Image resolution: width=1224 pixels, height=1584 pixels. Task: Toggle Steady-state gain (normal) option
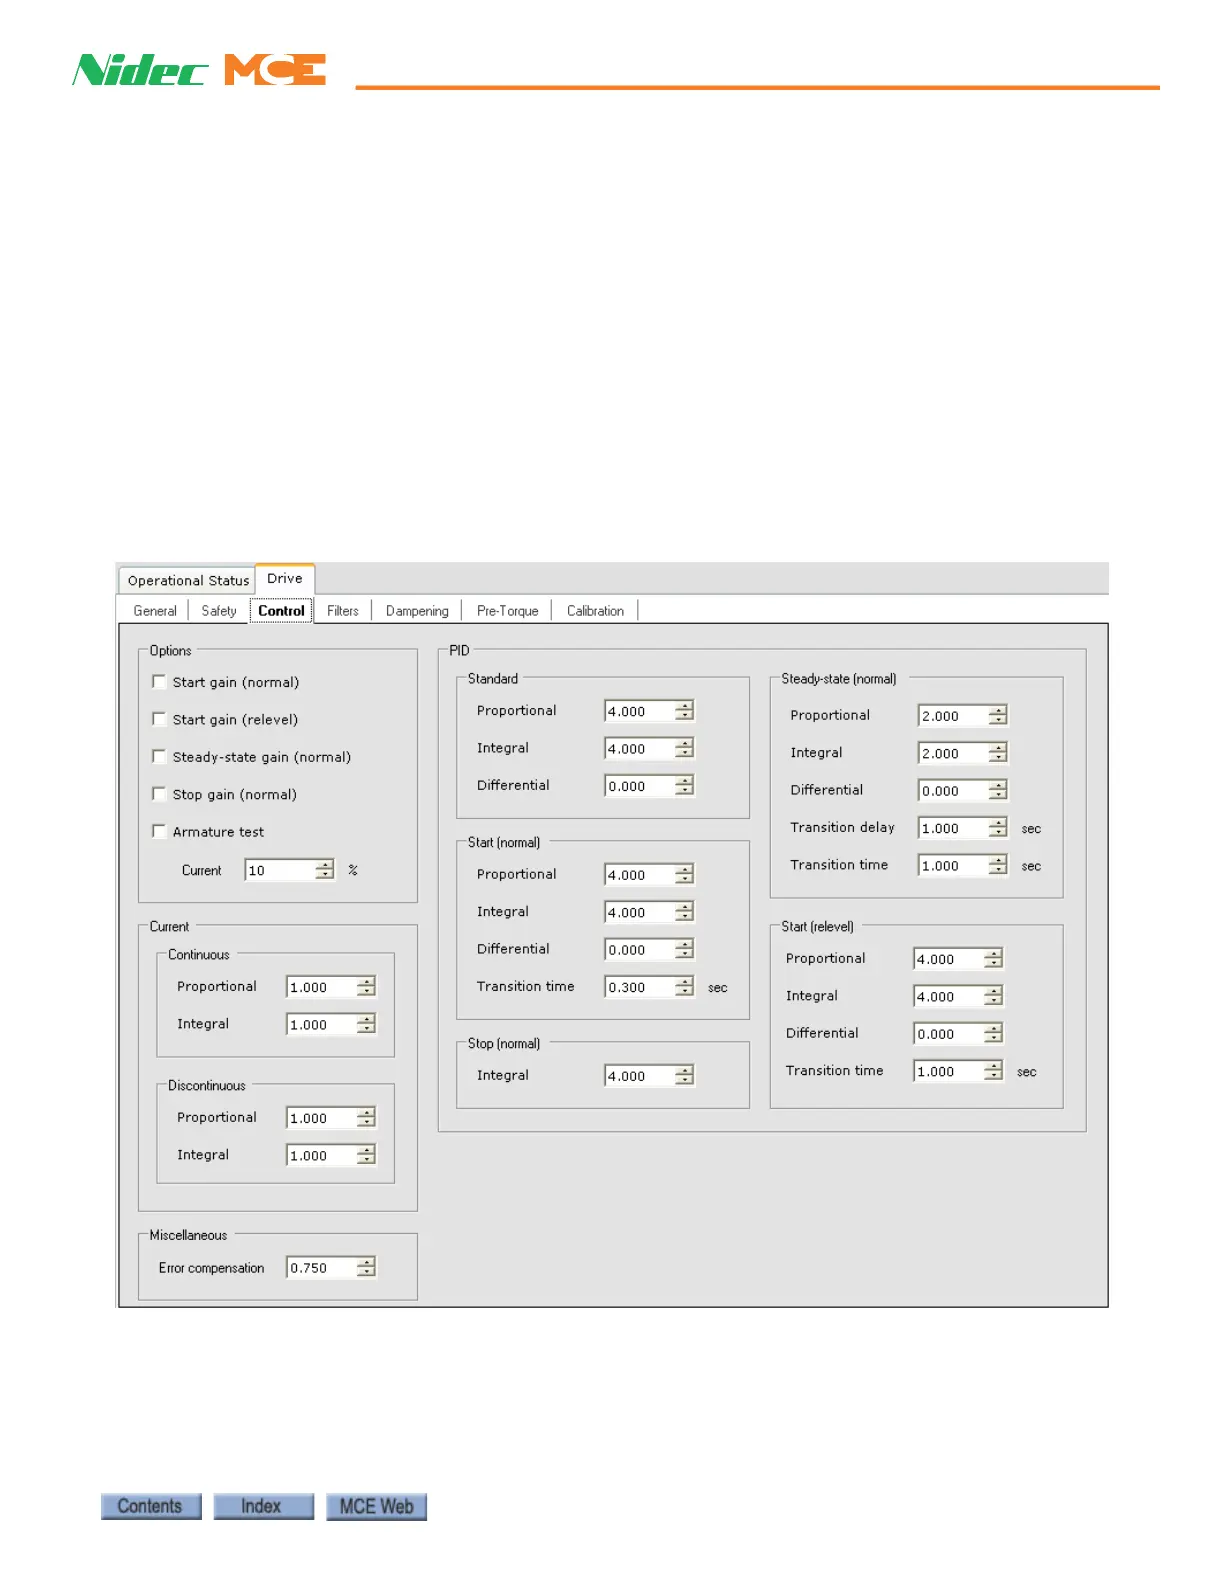pos(159,757)
